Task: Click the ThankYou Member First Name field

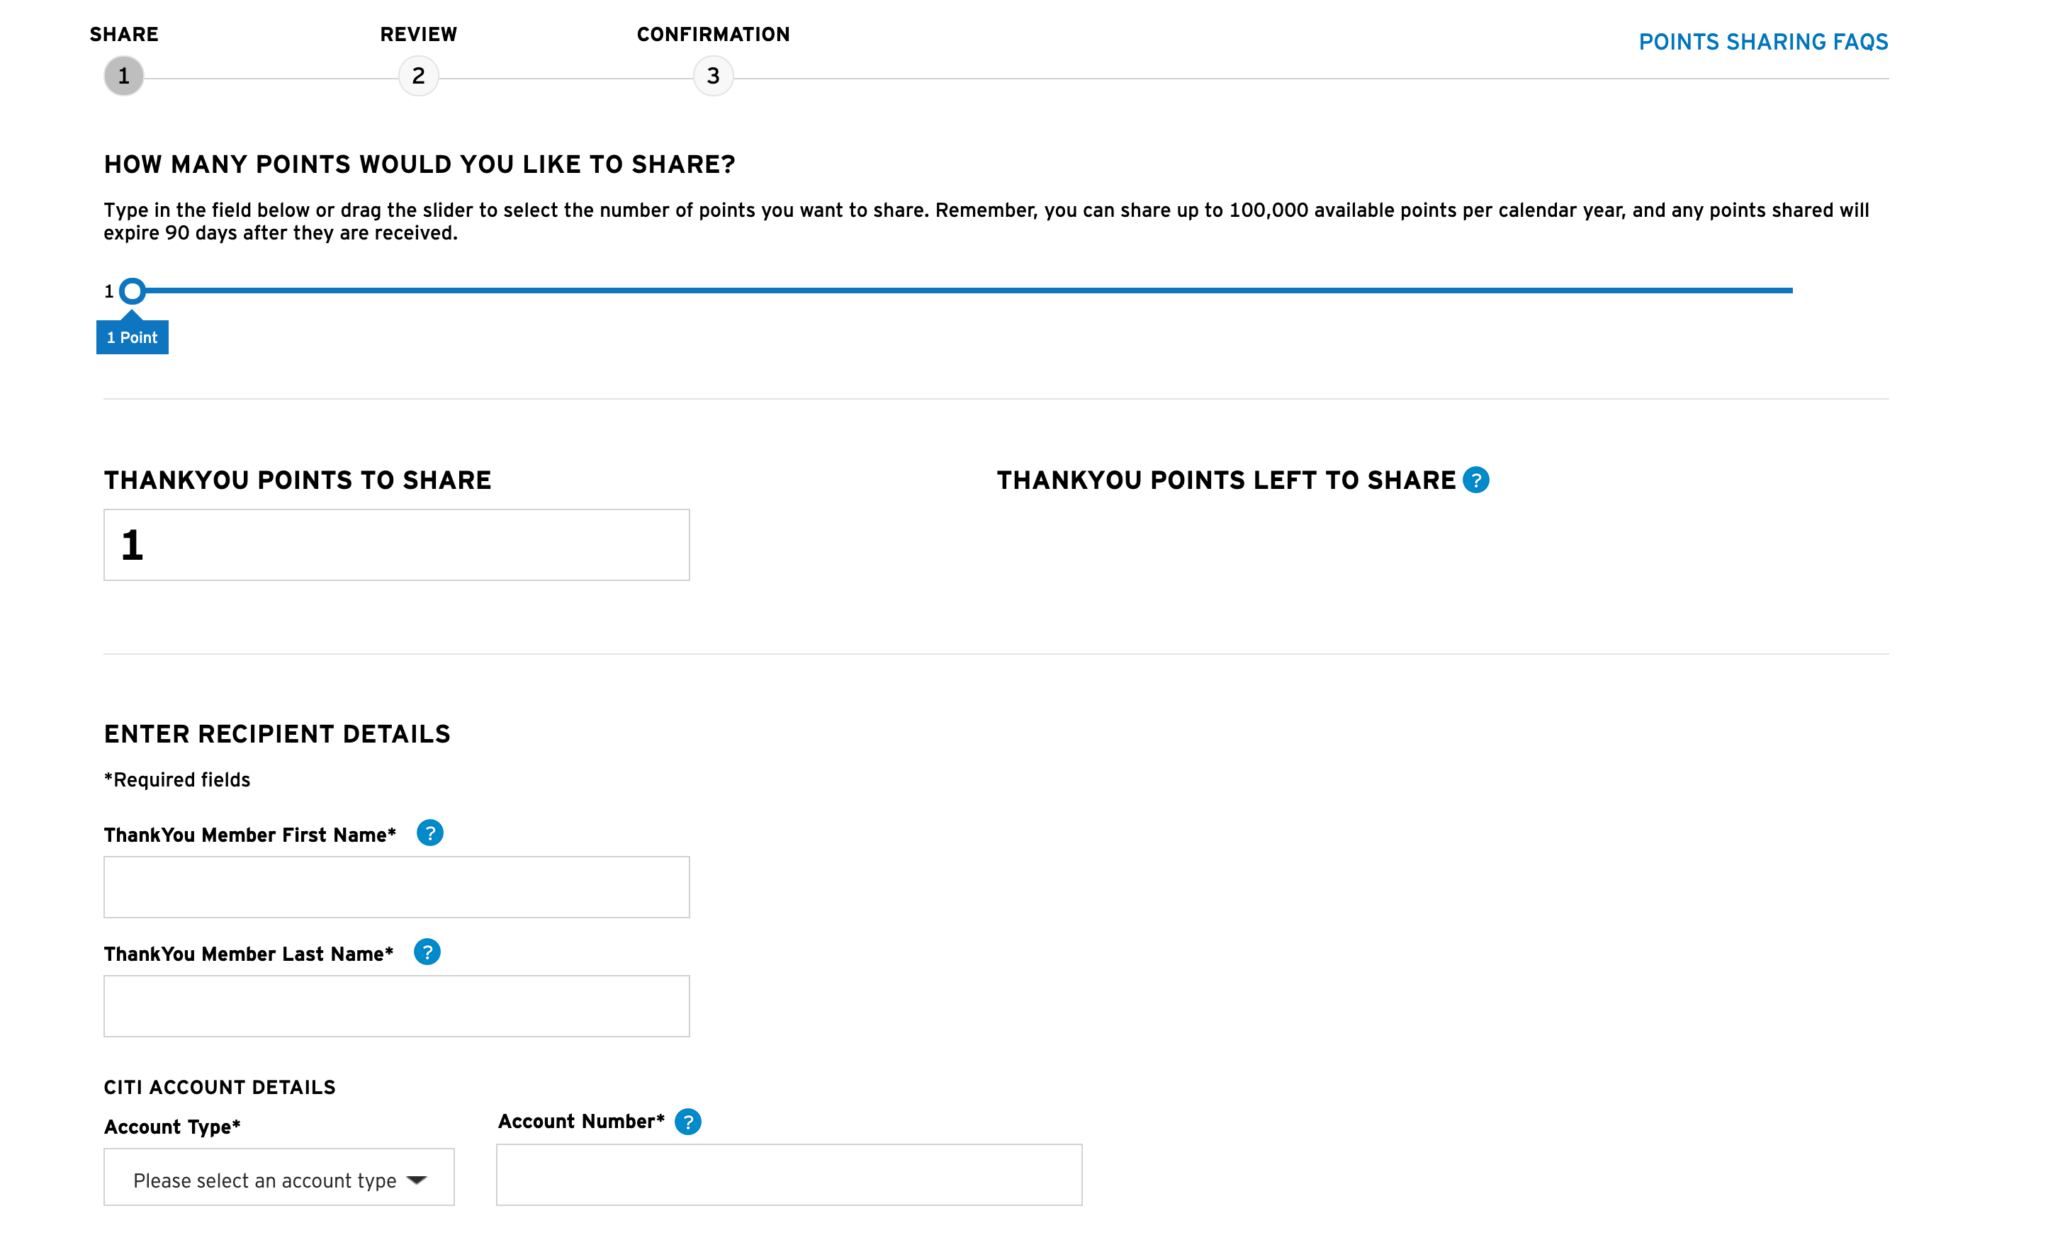Action: click(396, 886)
